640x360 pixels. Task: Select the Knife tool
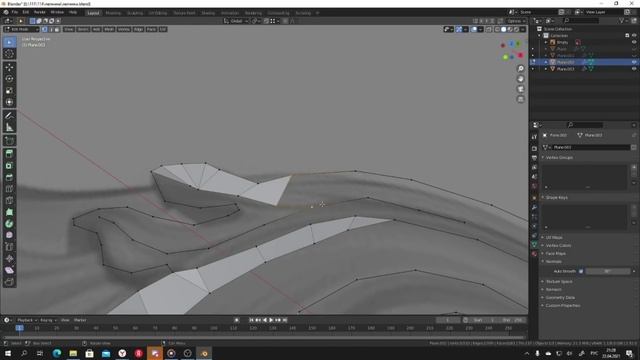(x=9, y=200)
